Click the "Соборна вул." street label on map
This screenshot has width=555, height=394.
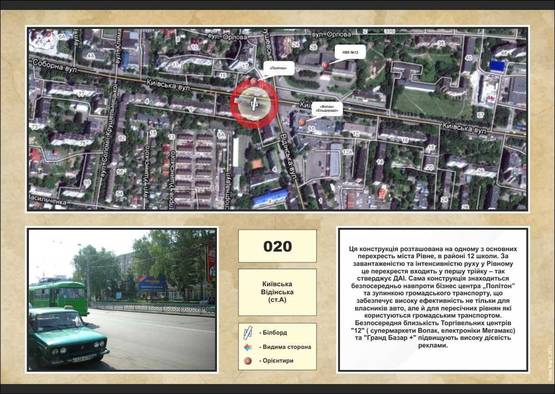tap(54, 66)
